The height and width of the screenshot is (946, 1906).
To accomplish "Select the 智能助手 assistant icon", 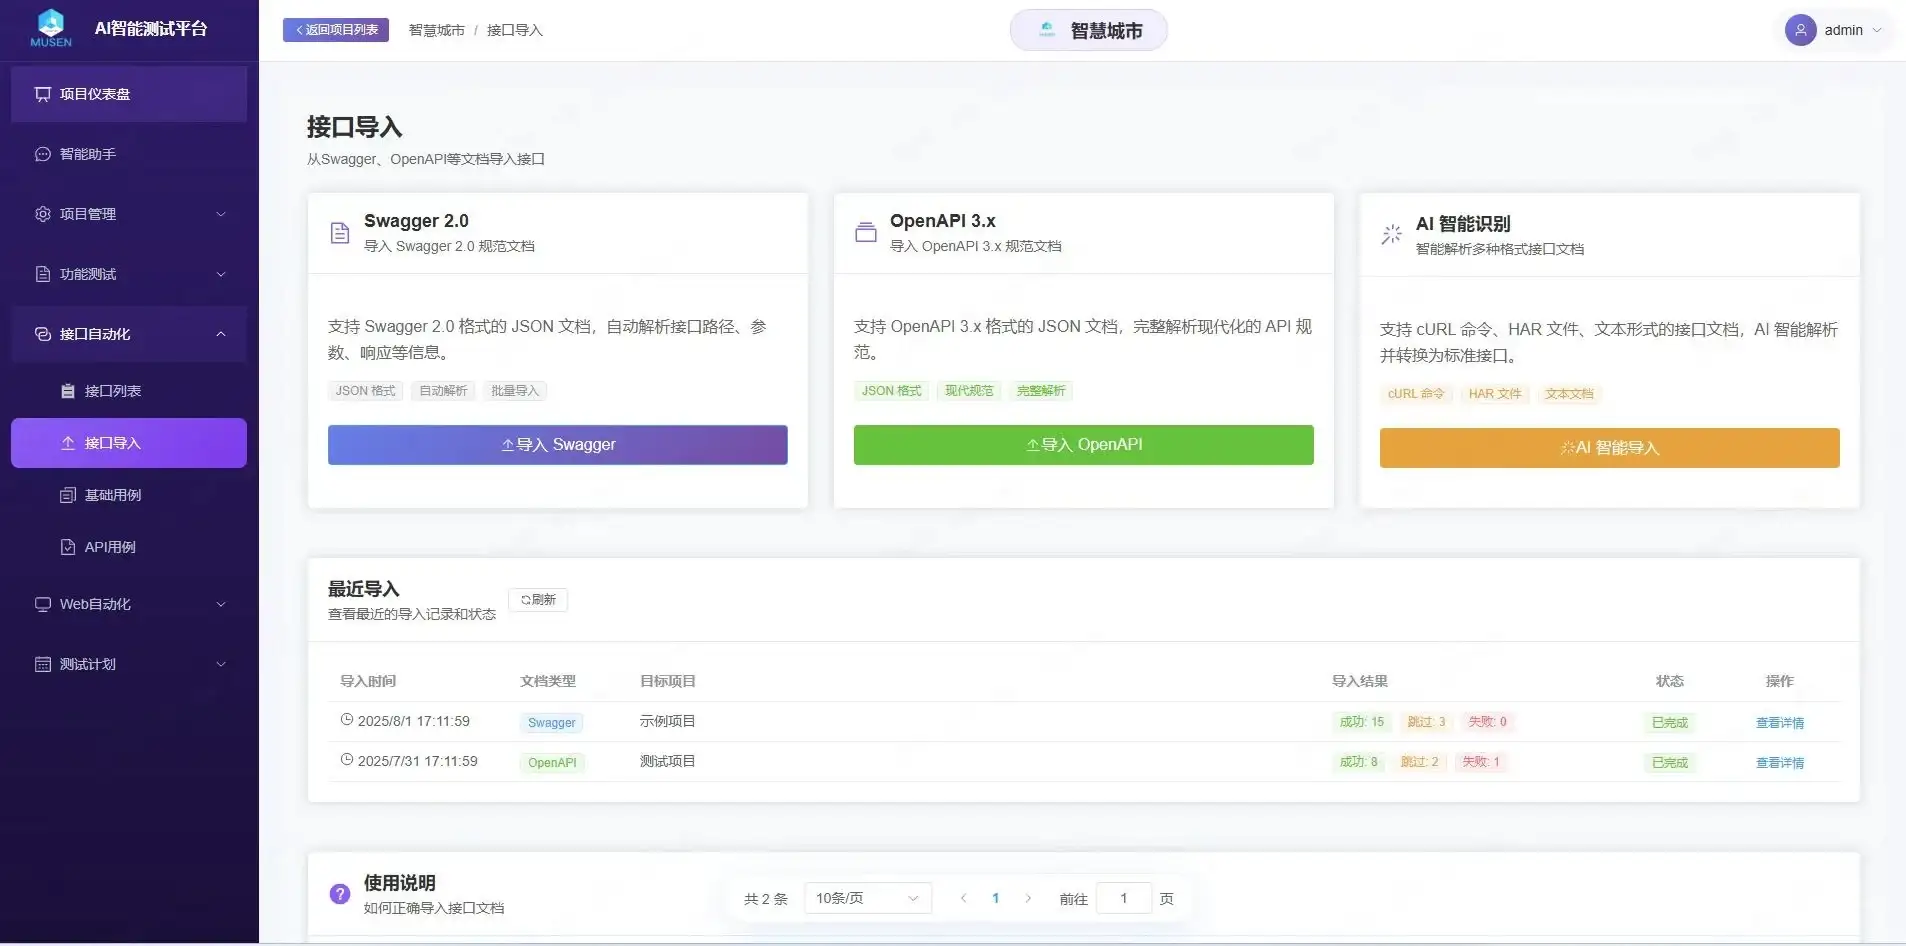I will 42,154.
